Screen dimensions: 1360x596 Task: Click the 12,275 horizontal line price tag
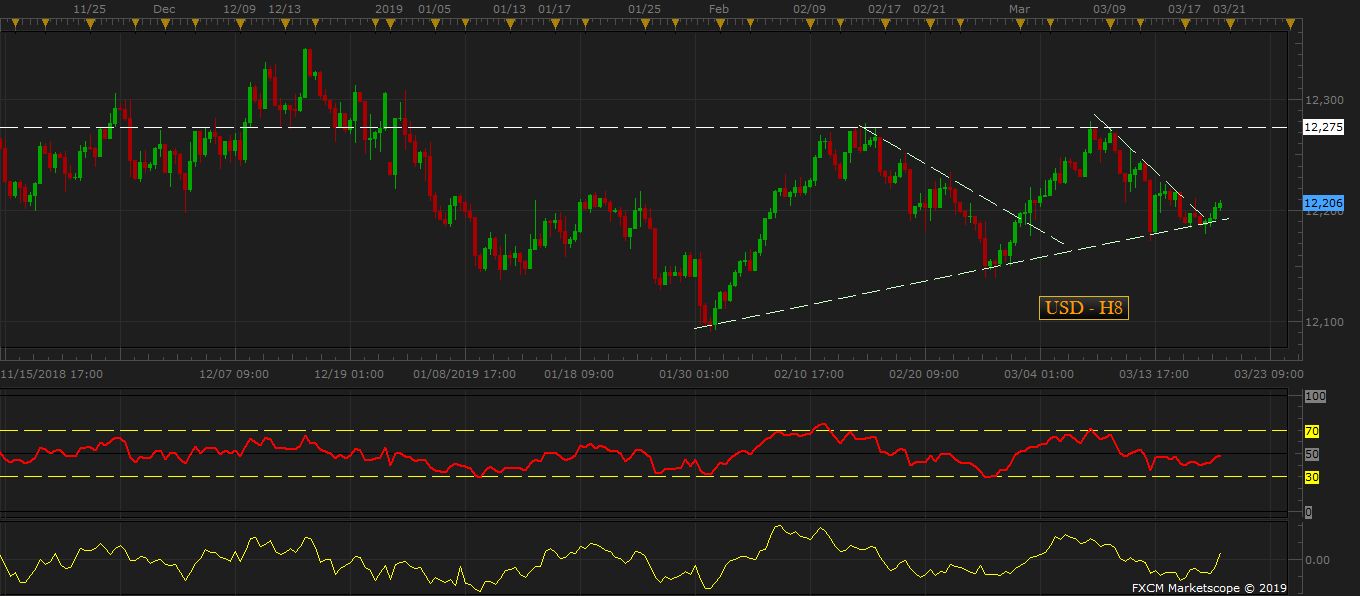pos(1323,127)
